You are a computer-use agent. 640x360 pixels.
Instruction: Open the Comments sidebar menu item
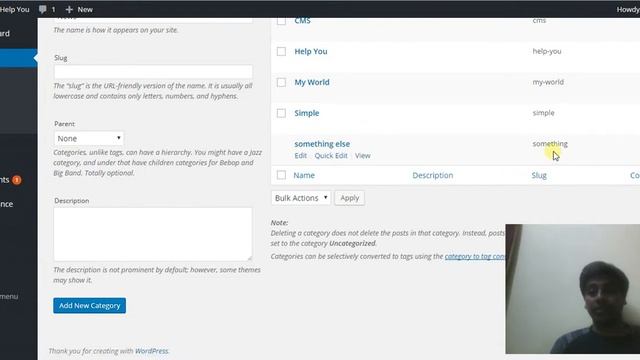point(11,180)
